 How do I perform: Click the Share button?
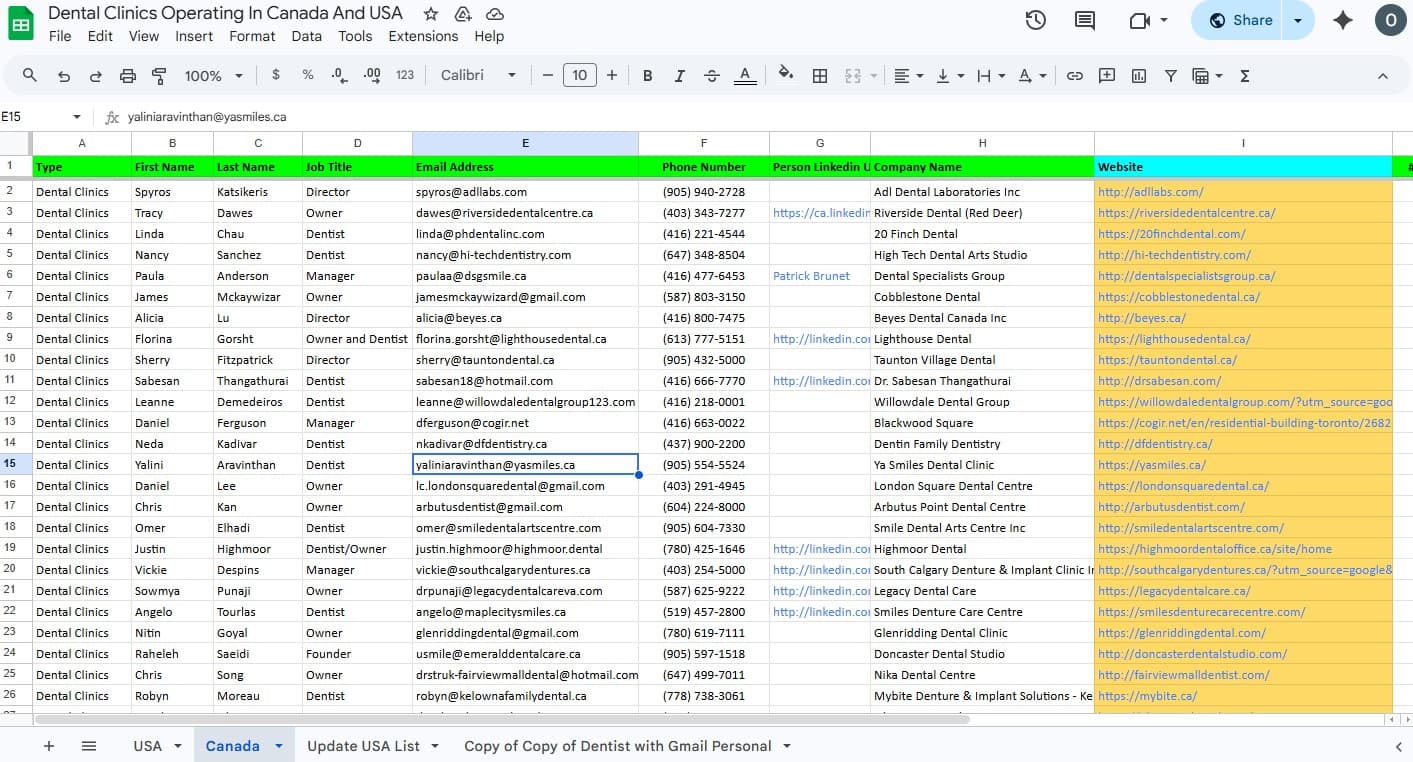1240,20
